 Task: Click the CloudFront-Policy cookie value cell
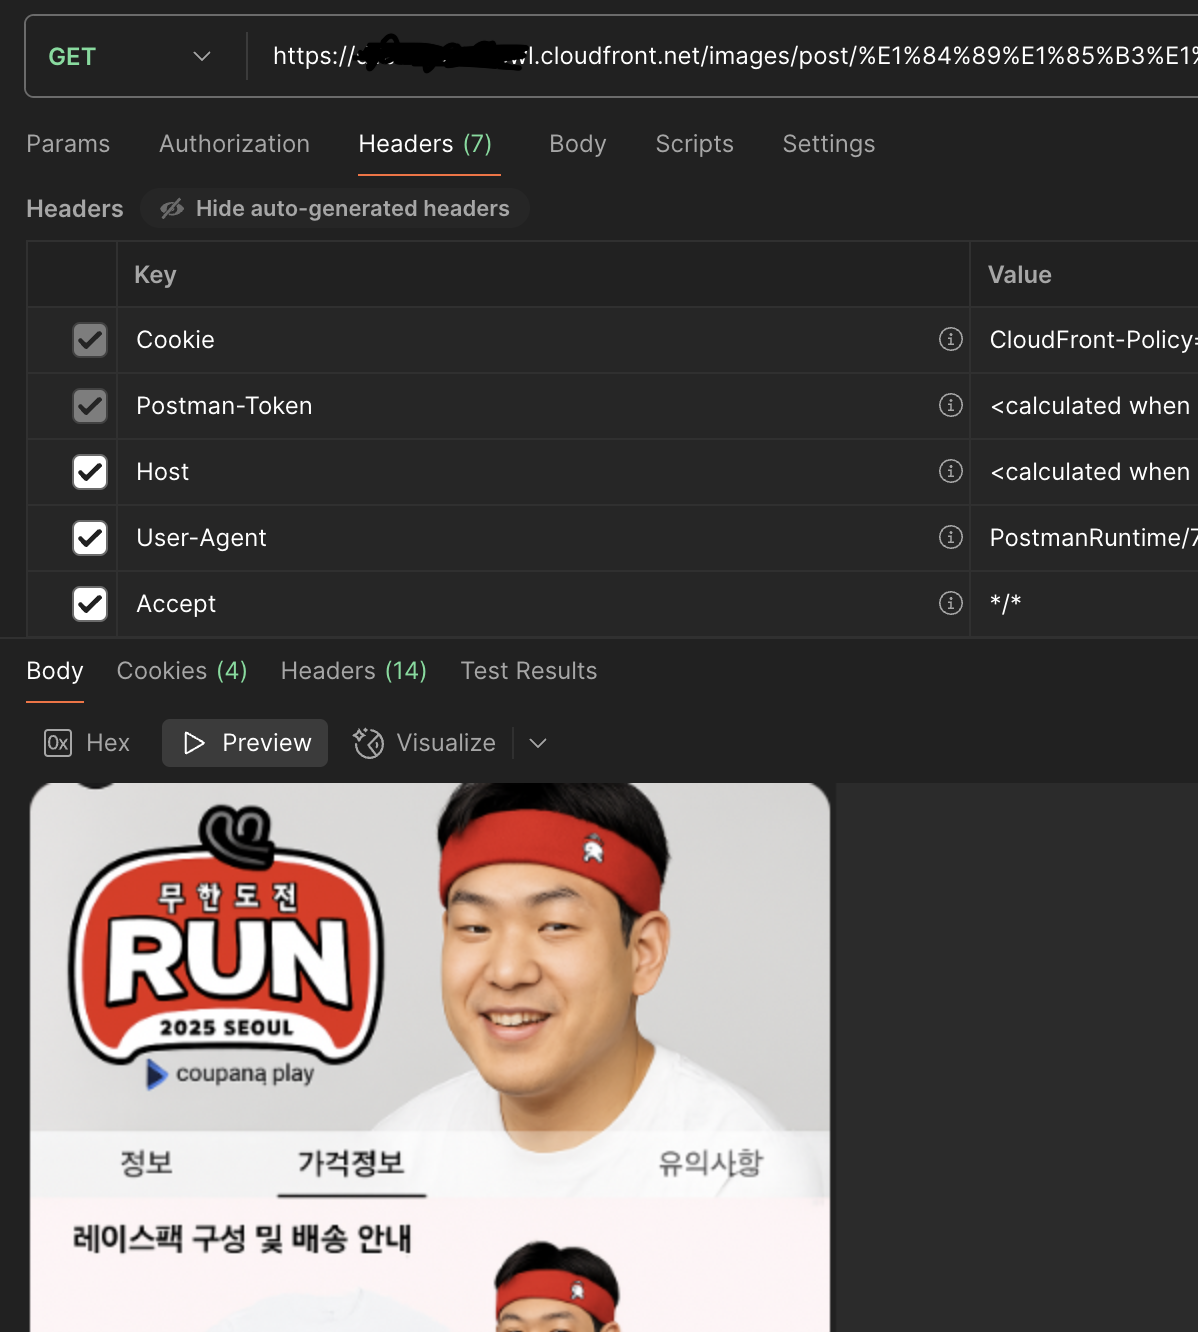point(1085,340)
